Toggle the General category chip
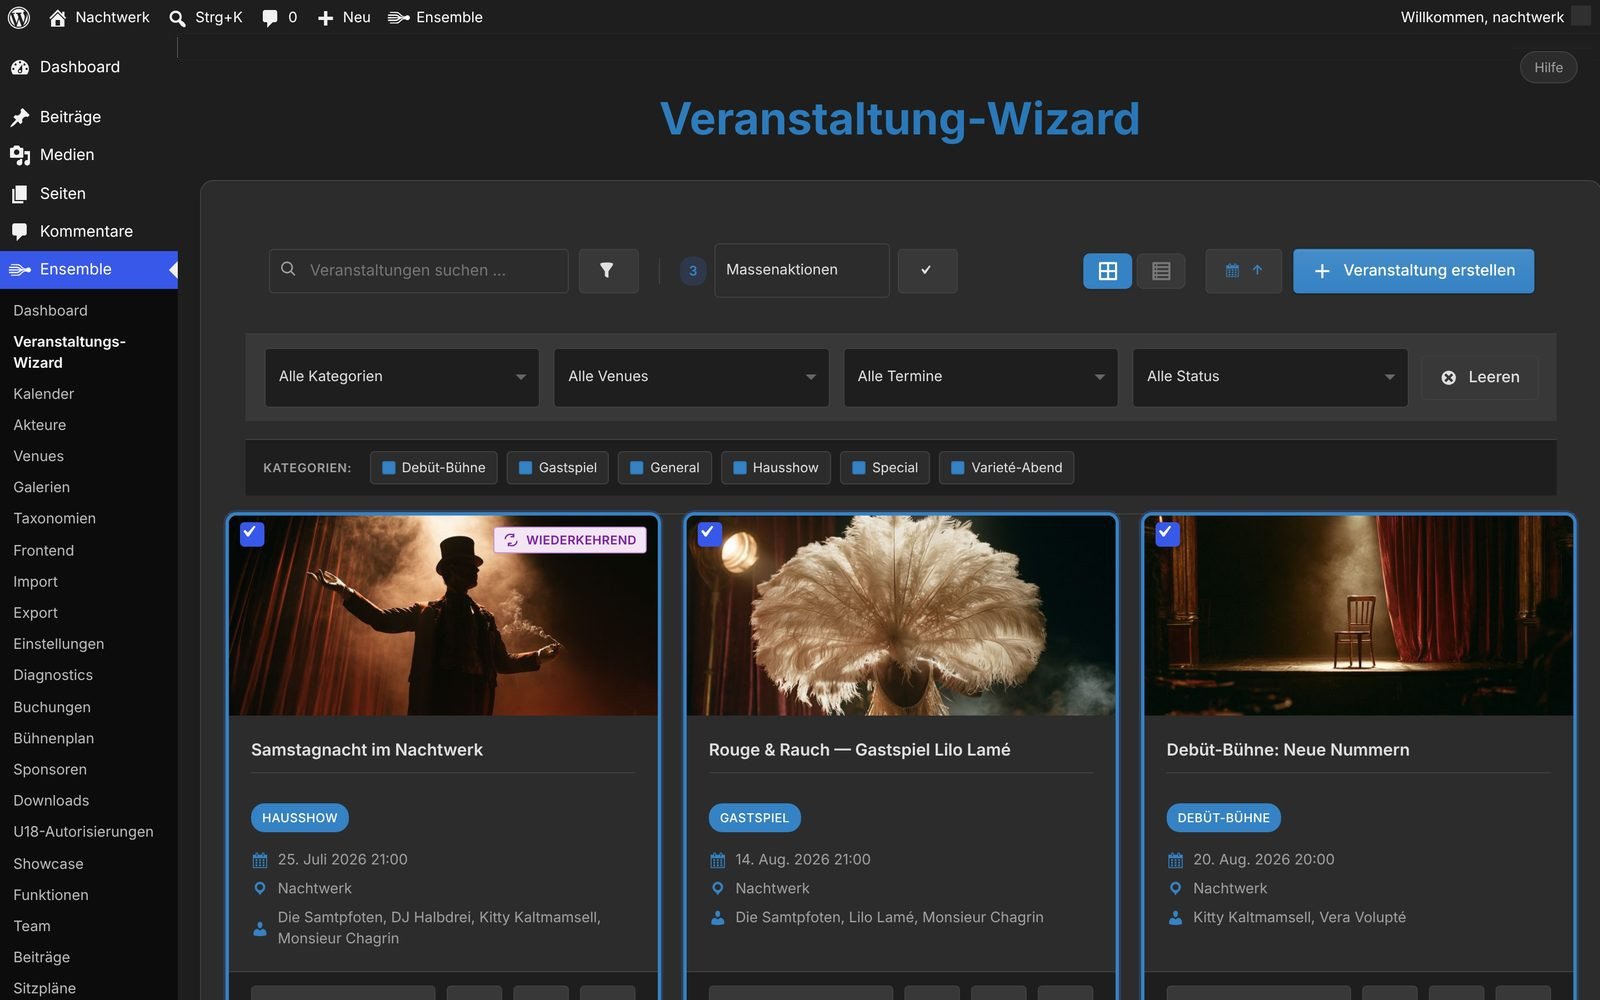The width and height of the screenshot is (1600, 1000). (x=664, y=467)
